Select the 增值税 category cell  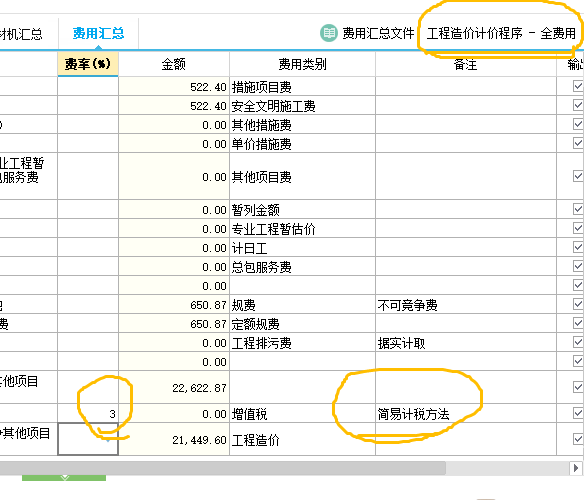coord(302,414)
